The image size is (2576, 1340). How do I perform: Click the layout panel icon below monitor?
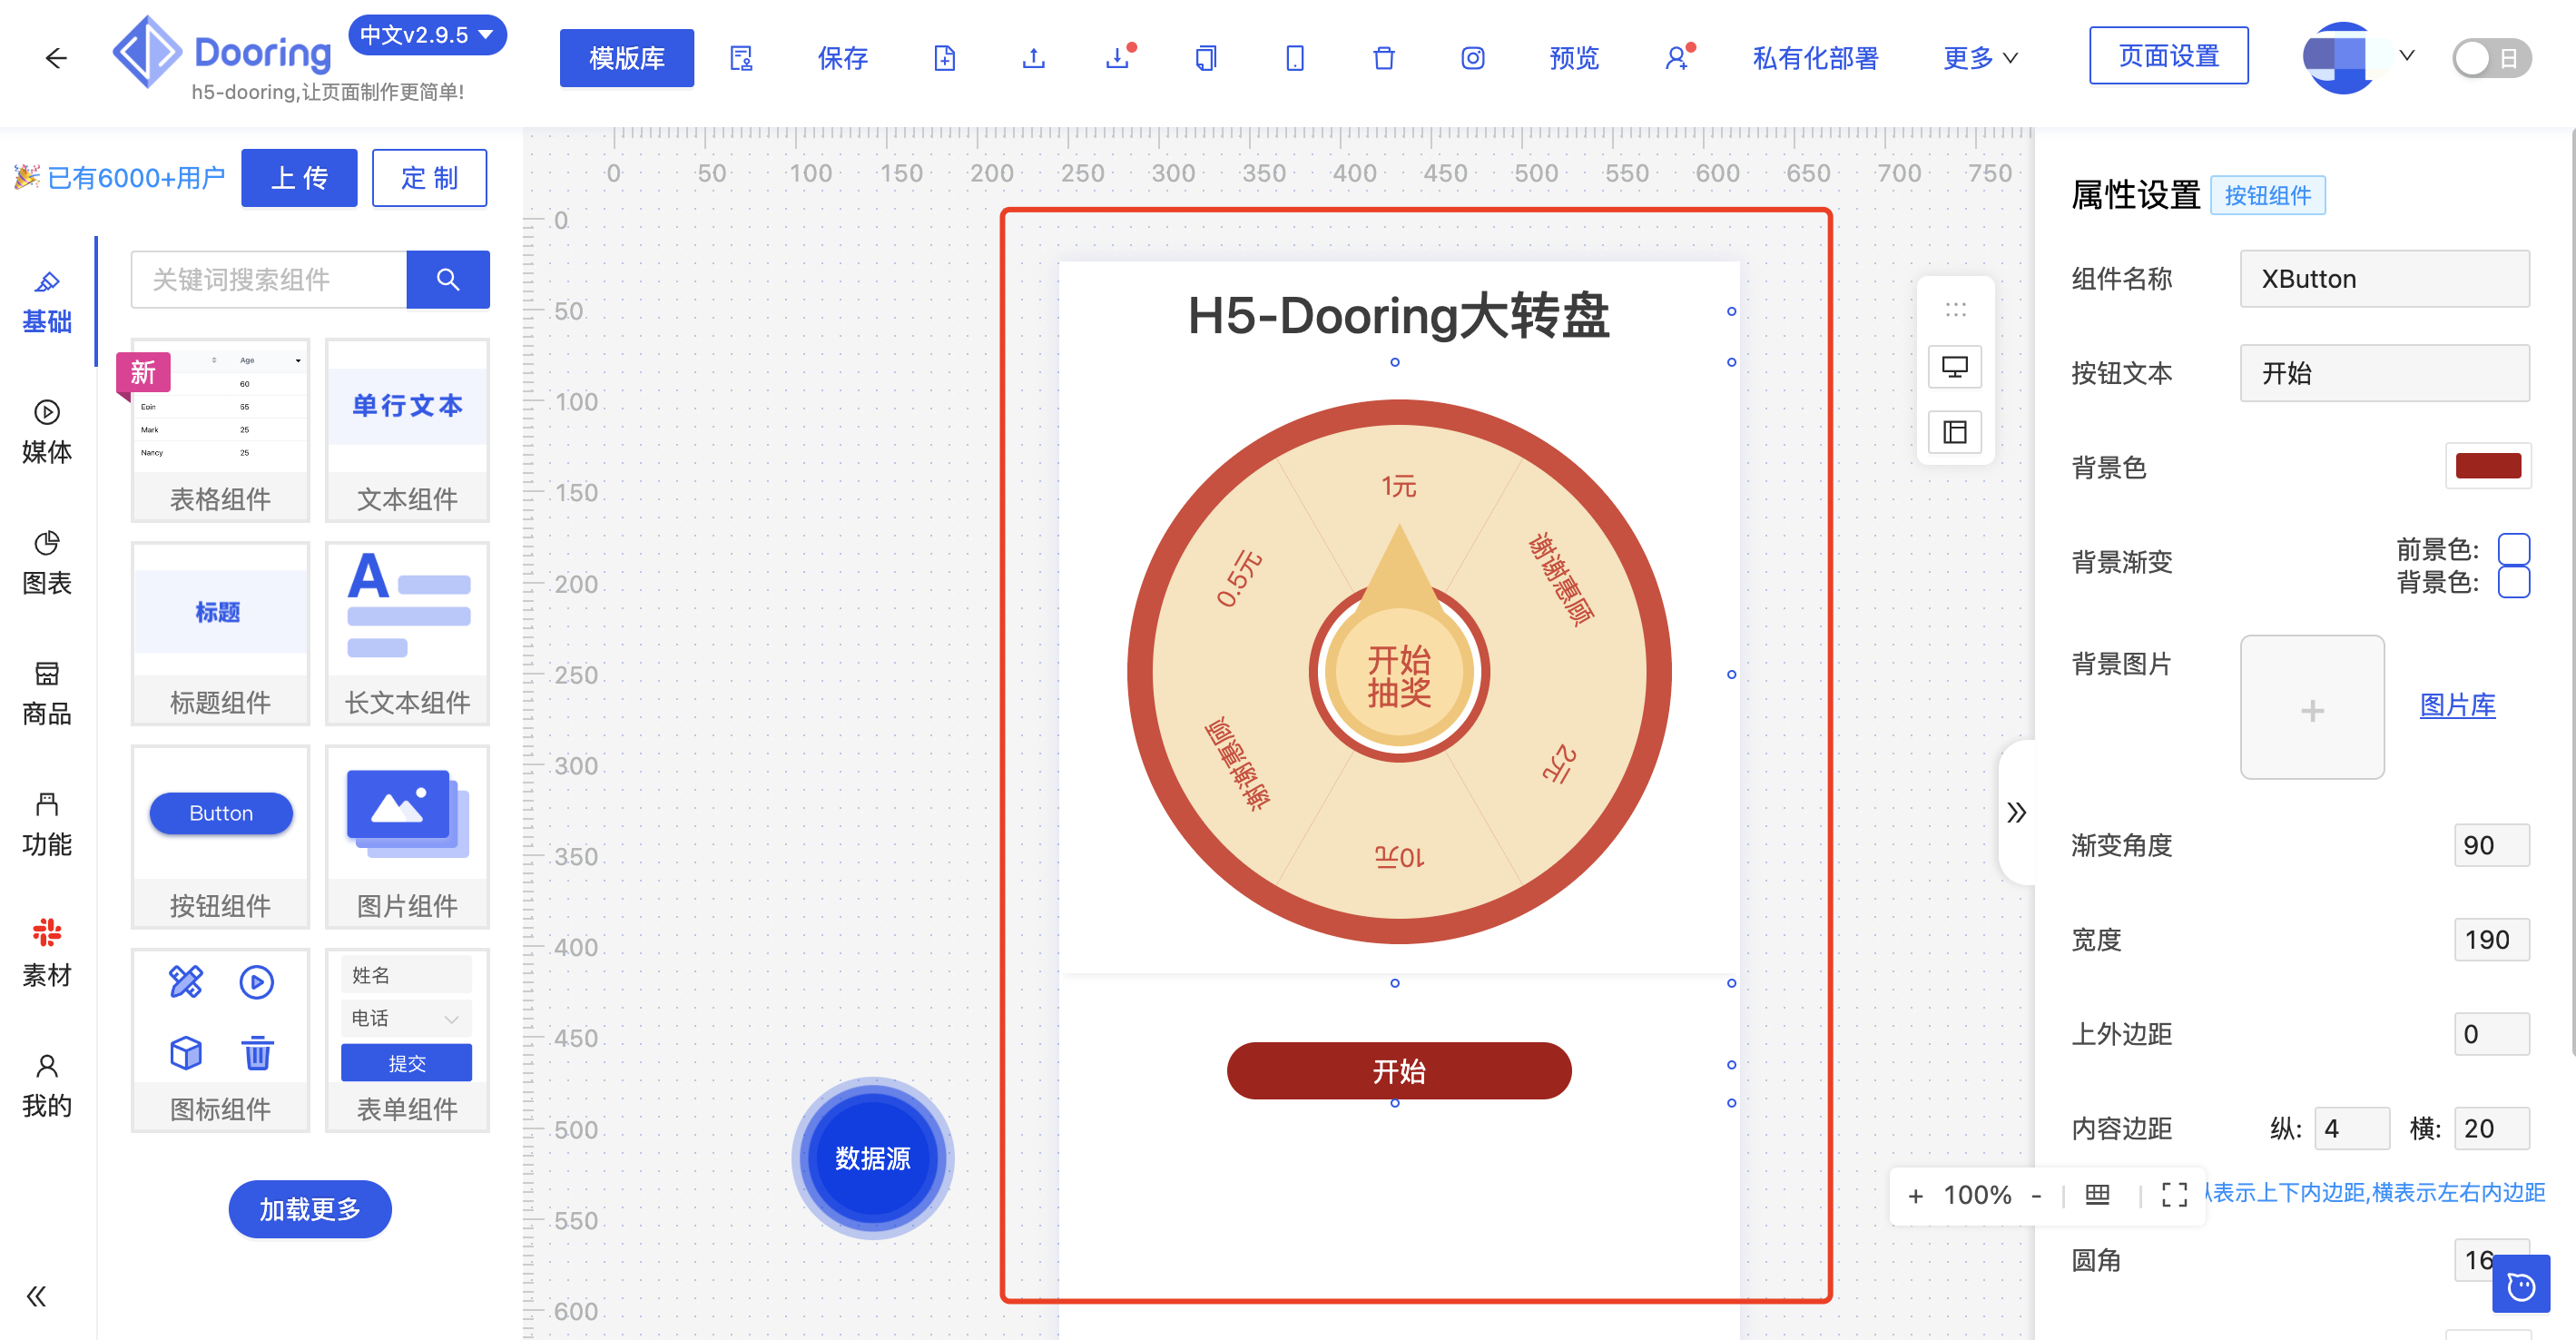(1955, 432)
